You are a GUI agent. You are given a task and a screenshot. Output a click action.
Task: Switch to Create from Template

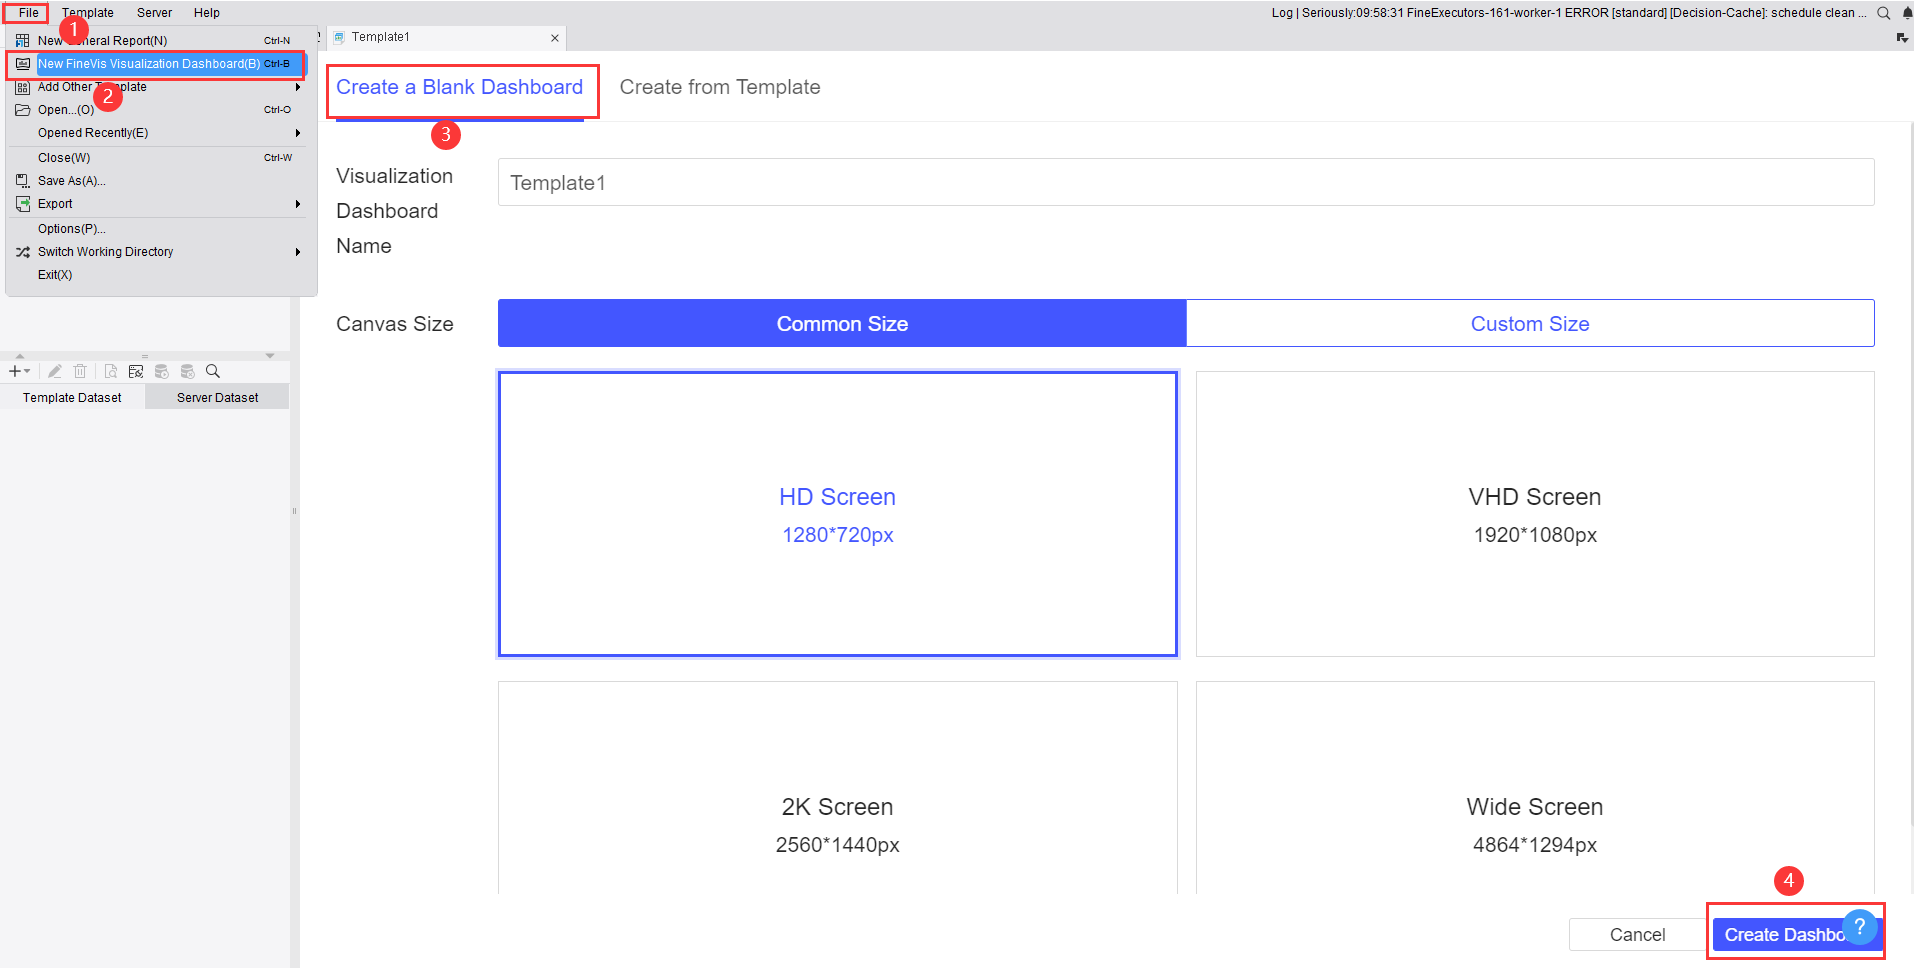click(719, 87)
